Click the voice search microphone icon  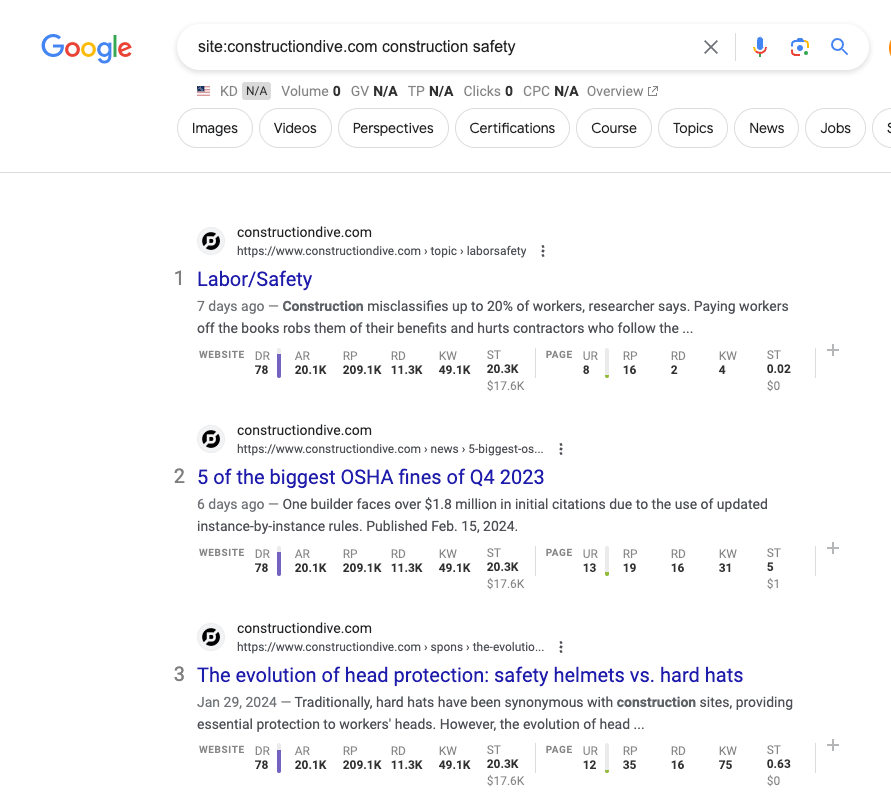tap(760, 46)
